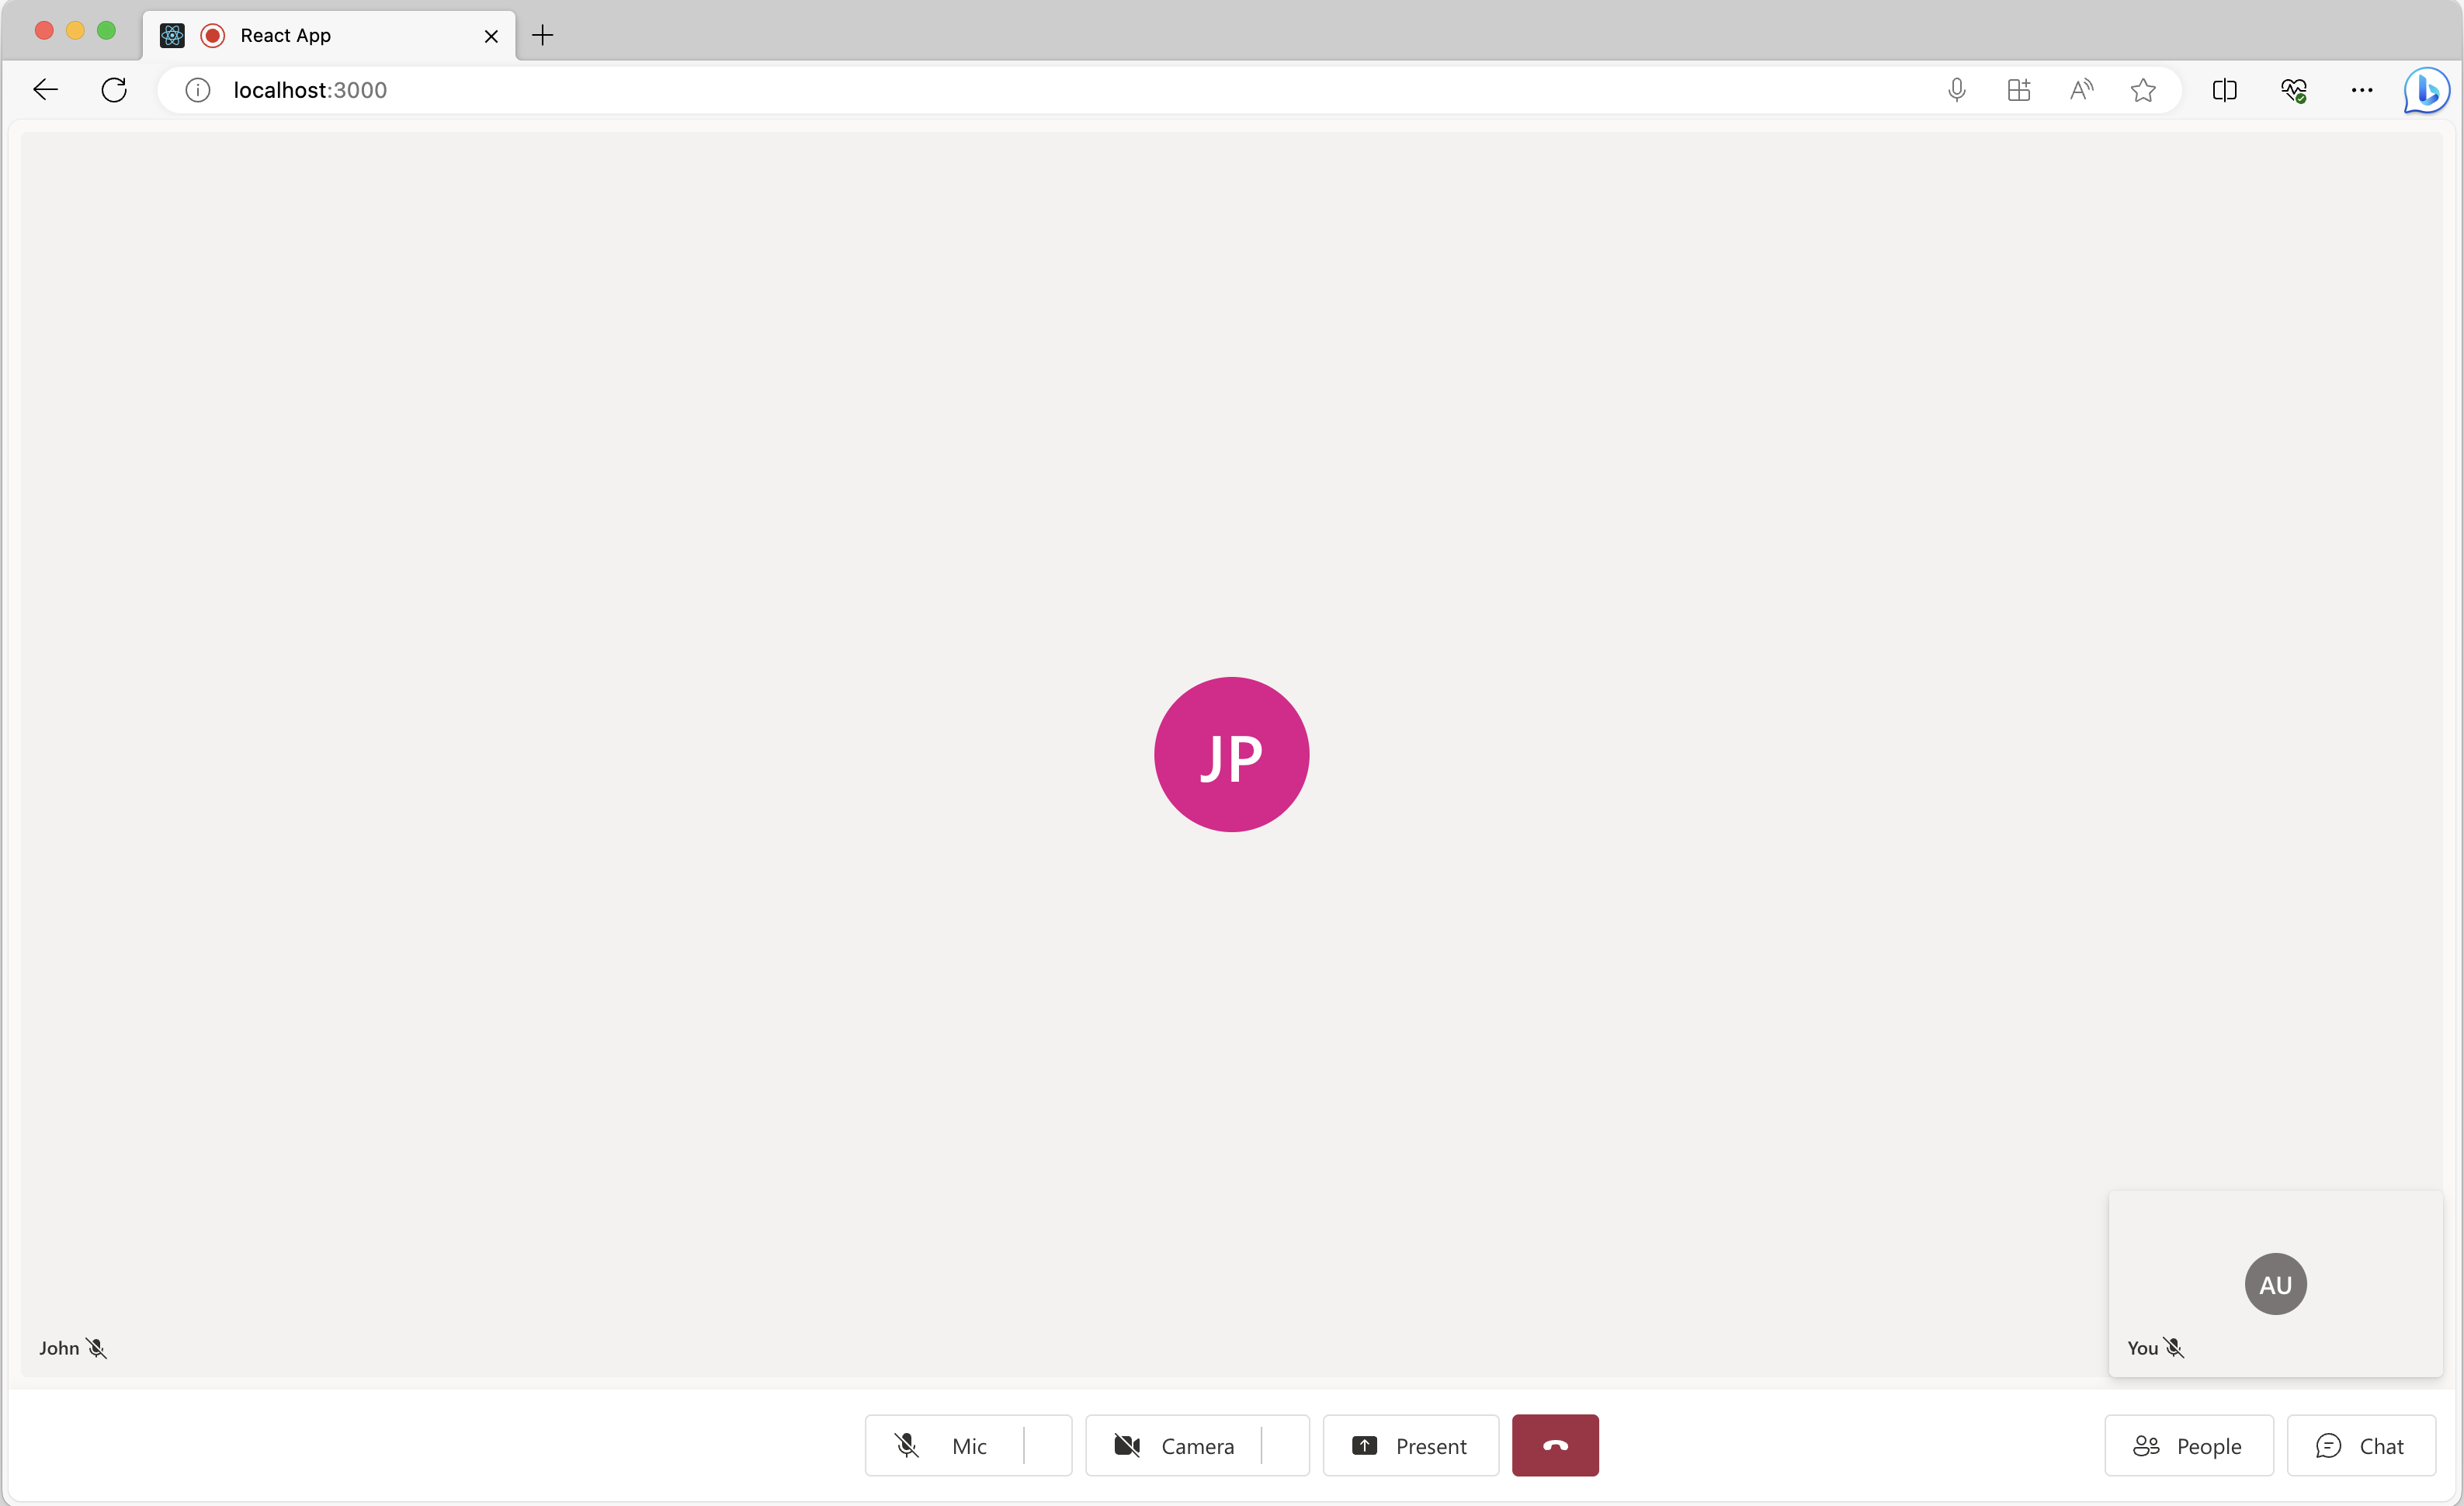Viewport: 2464px width, 1506px height.
Task: Click the red end call button
Action: coord(1554,1445)
